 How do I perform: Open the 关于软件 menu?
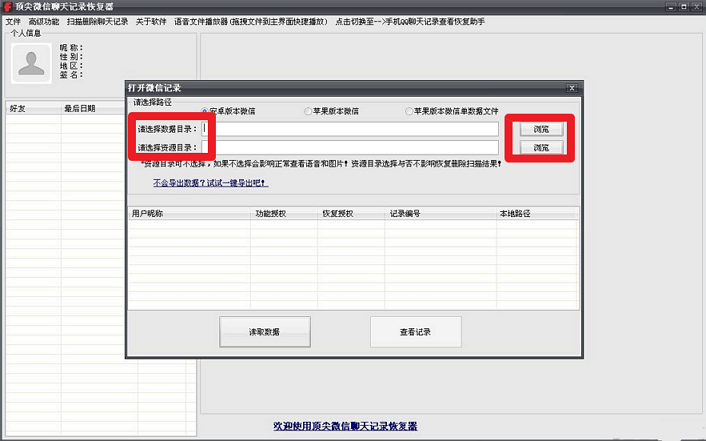click(151, 22)
